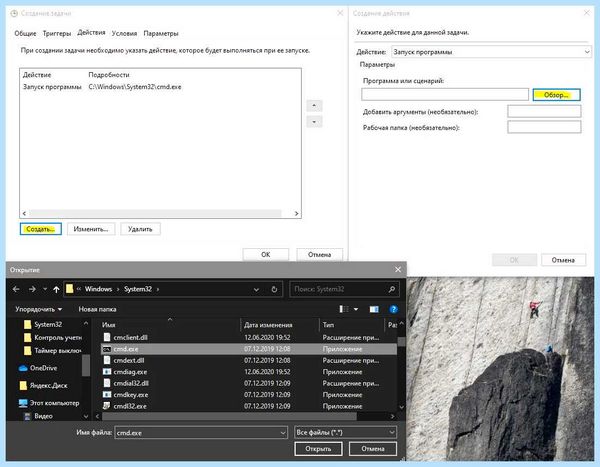Switch to the Общие tab
This screenshot has height=467, width=600.
pos(25,34)
